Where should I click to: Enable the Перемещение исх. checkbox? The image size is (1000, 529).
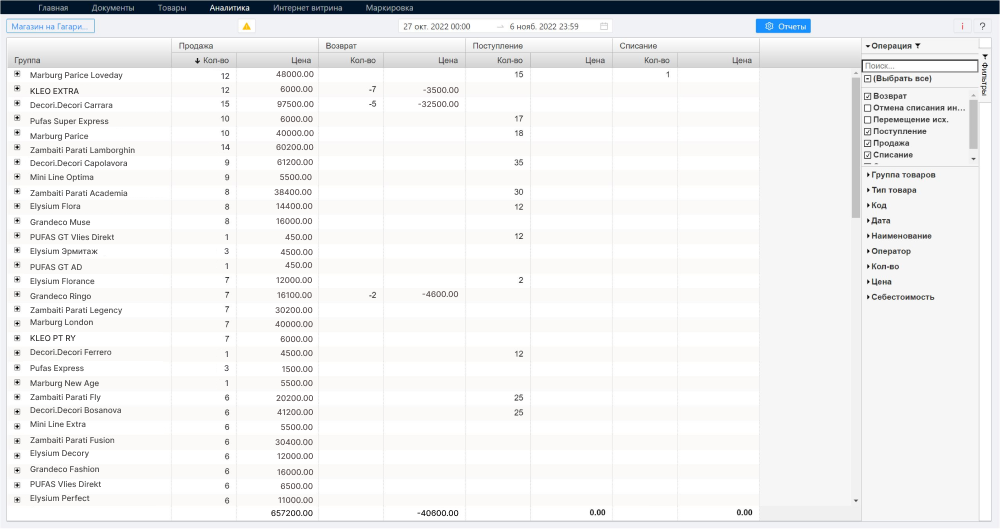[867, 120]
